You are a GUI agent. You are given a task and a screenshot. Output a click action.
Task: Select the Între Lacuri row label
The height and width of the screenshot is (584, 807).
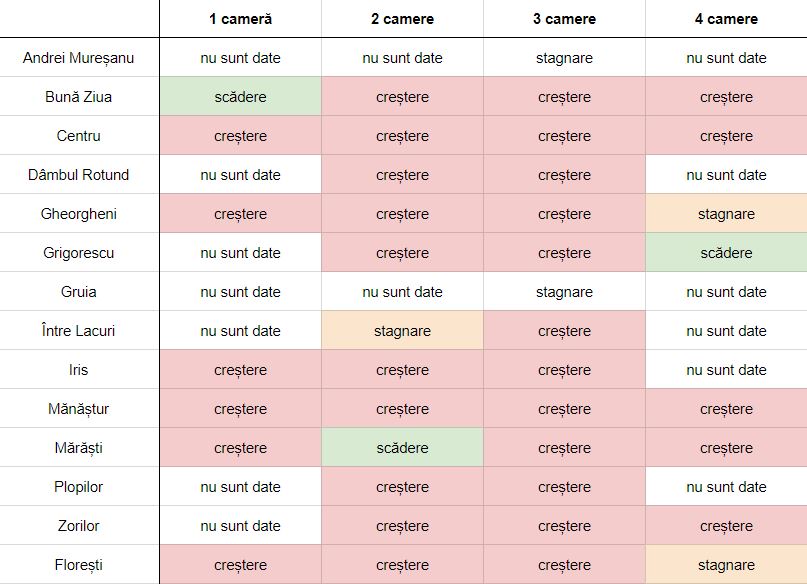[x=78, y=331]
